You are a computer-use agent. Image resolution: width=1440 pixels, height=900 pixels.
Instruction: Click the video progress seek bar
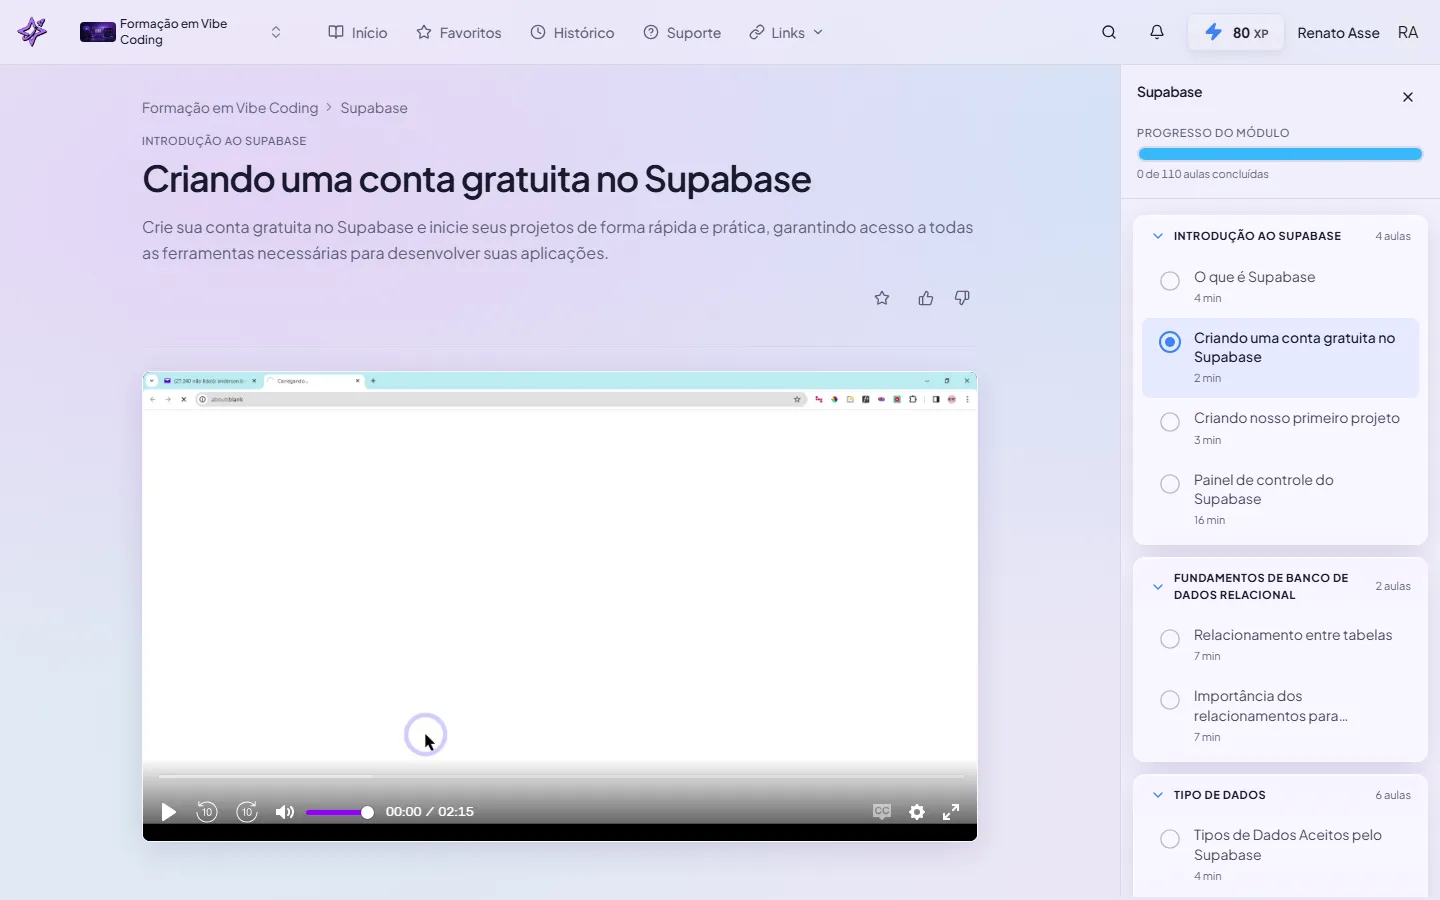[x=560, y=776]
